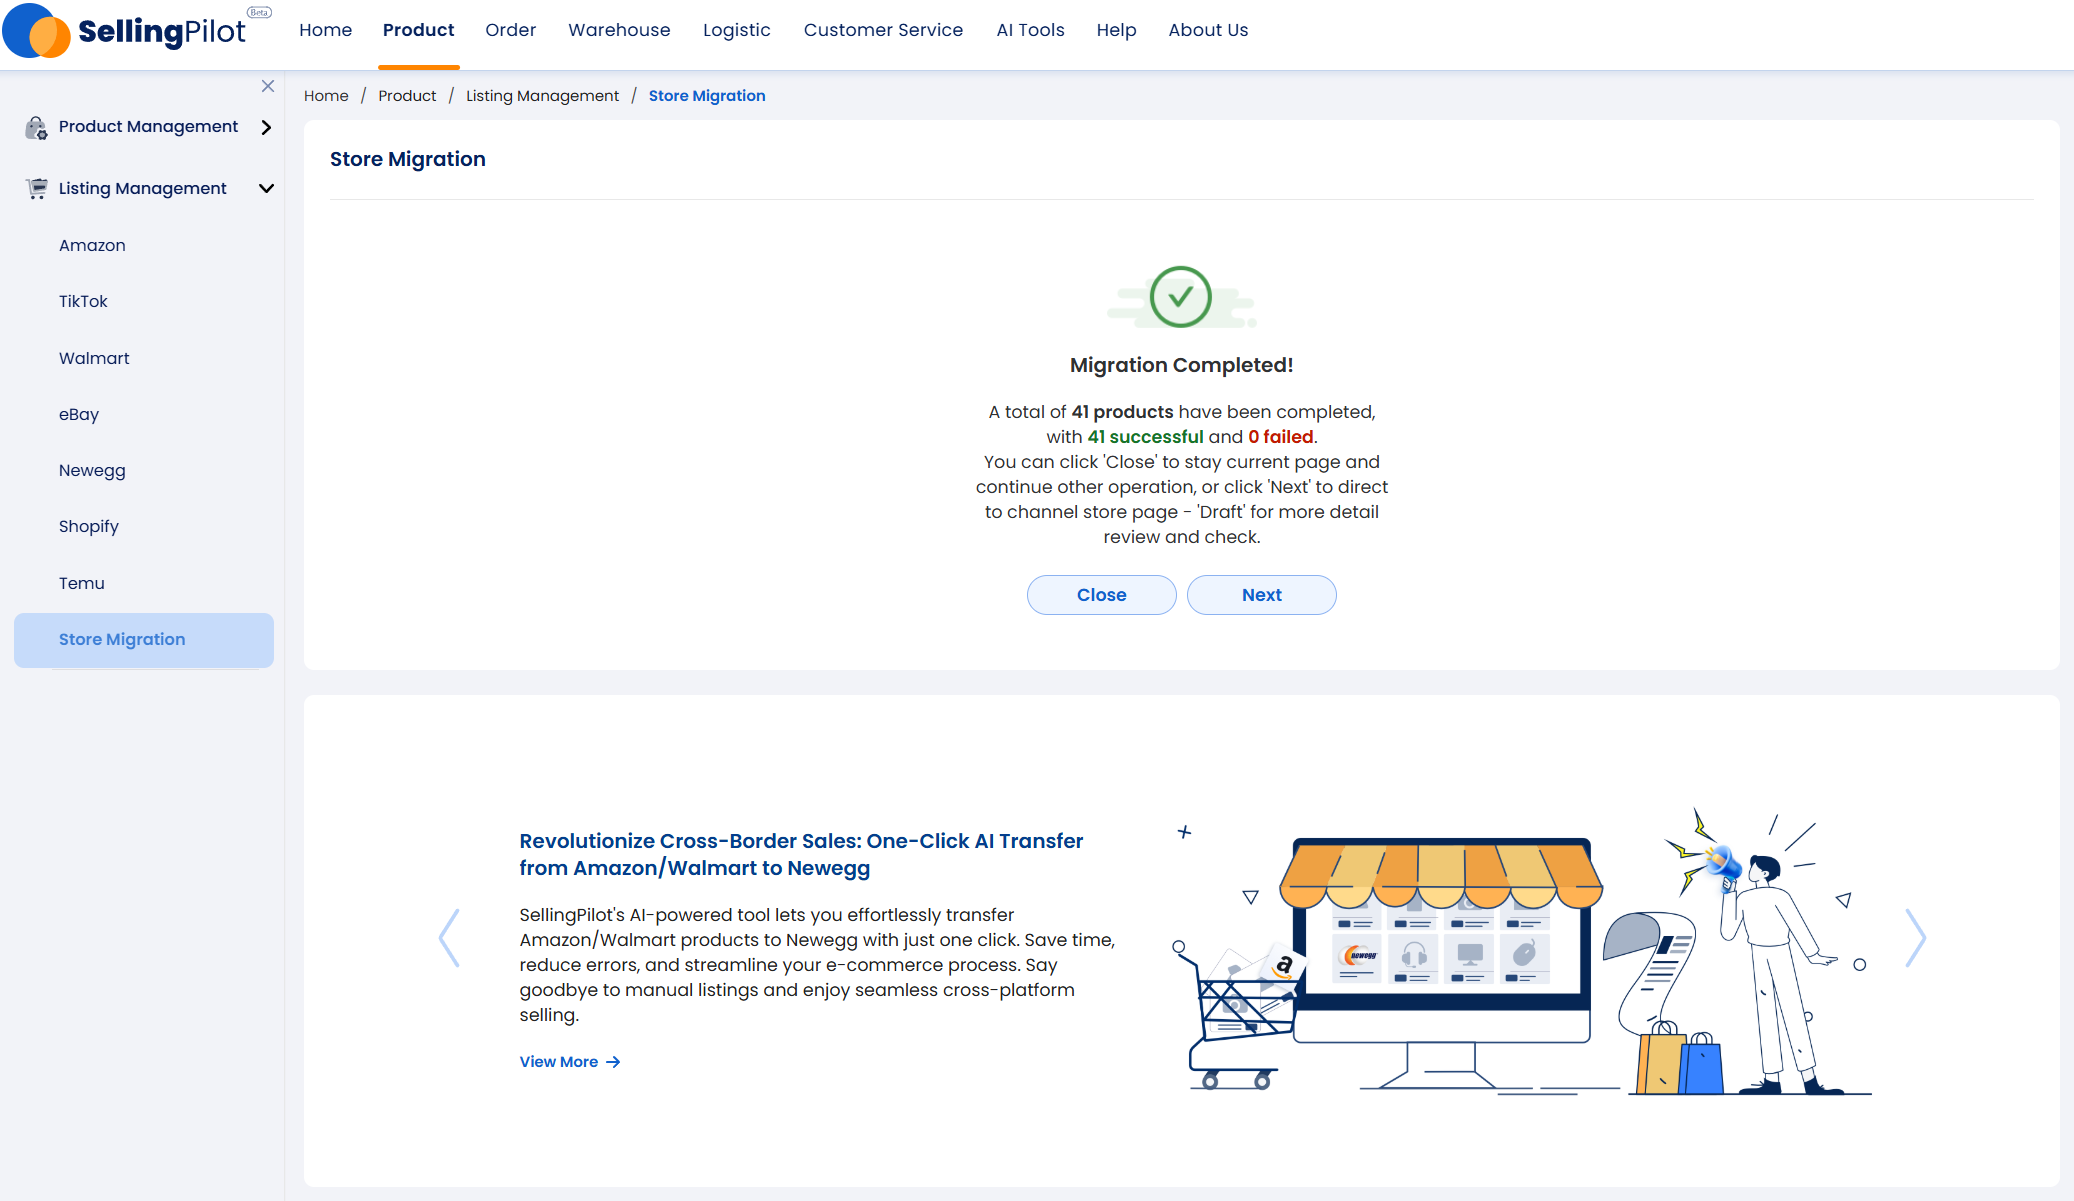Select TikTok in the sidebar
Image resolution: width=2074 pixels, height=1201 pixels.
[x=83, y=301]
